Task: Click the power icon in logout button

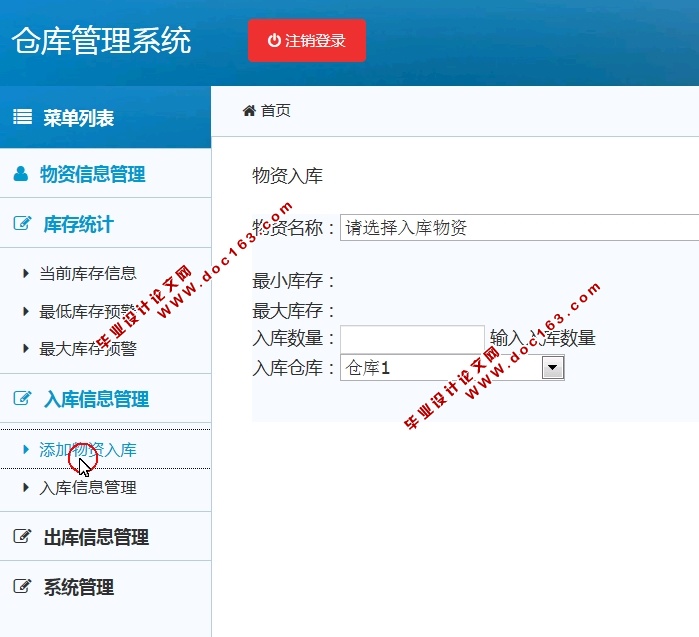Action: tap(274, 40)
